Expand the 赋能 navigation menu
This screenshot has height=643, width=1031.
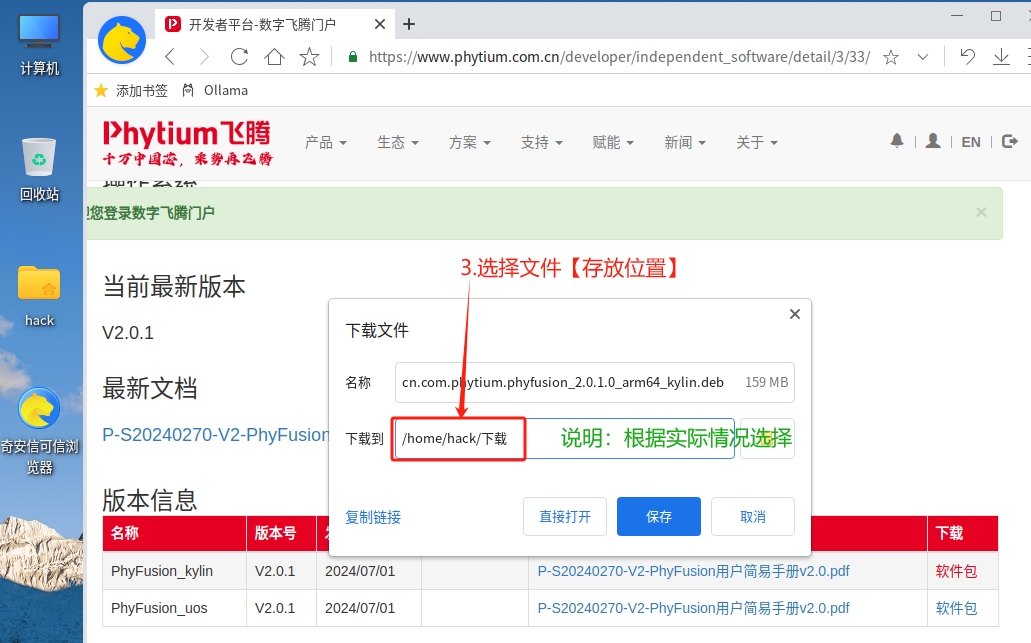[613, 143]
